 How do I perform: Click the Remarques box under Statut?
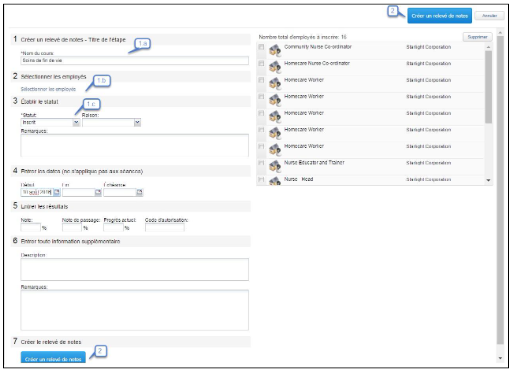pyautogui.click(x=135, y=145)
